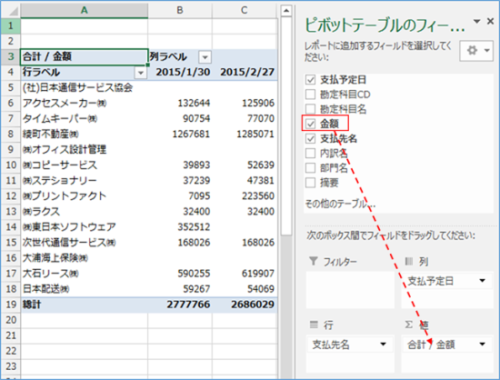Viewport: 500px width, 380px height.
Task: Close the PivotTable field list pane
Action: tap(490, 21)
